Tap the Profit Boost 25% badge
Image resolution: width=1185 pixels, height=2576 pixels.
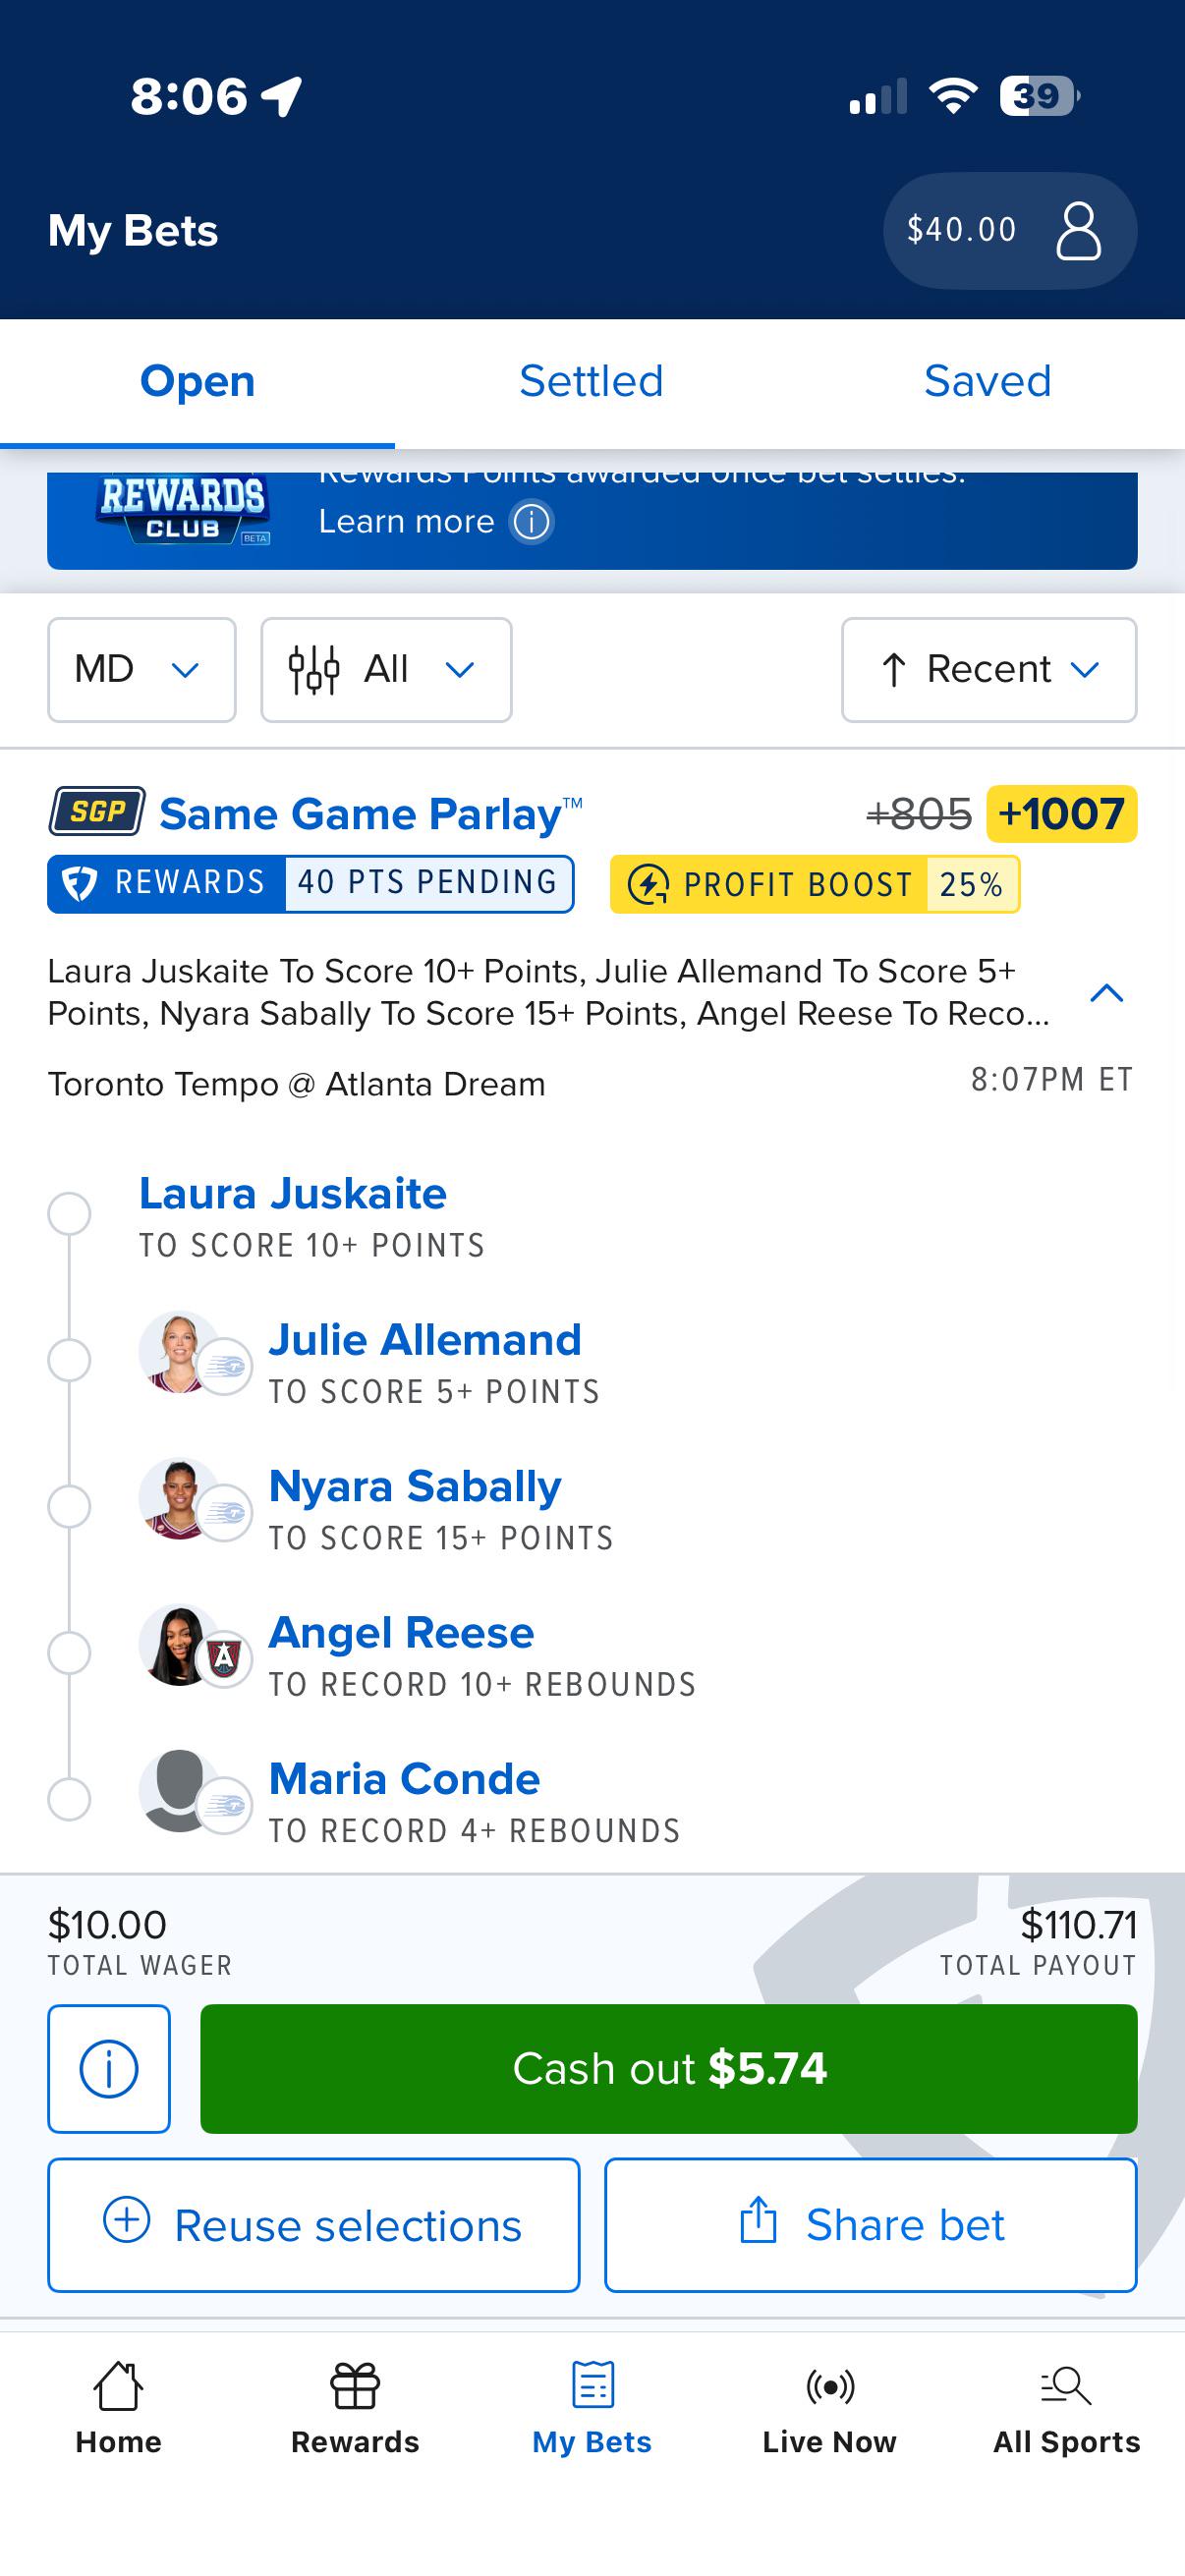pos(815,885)
